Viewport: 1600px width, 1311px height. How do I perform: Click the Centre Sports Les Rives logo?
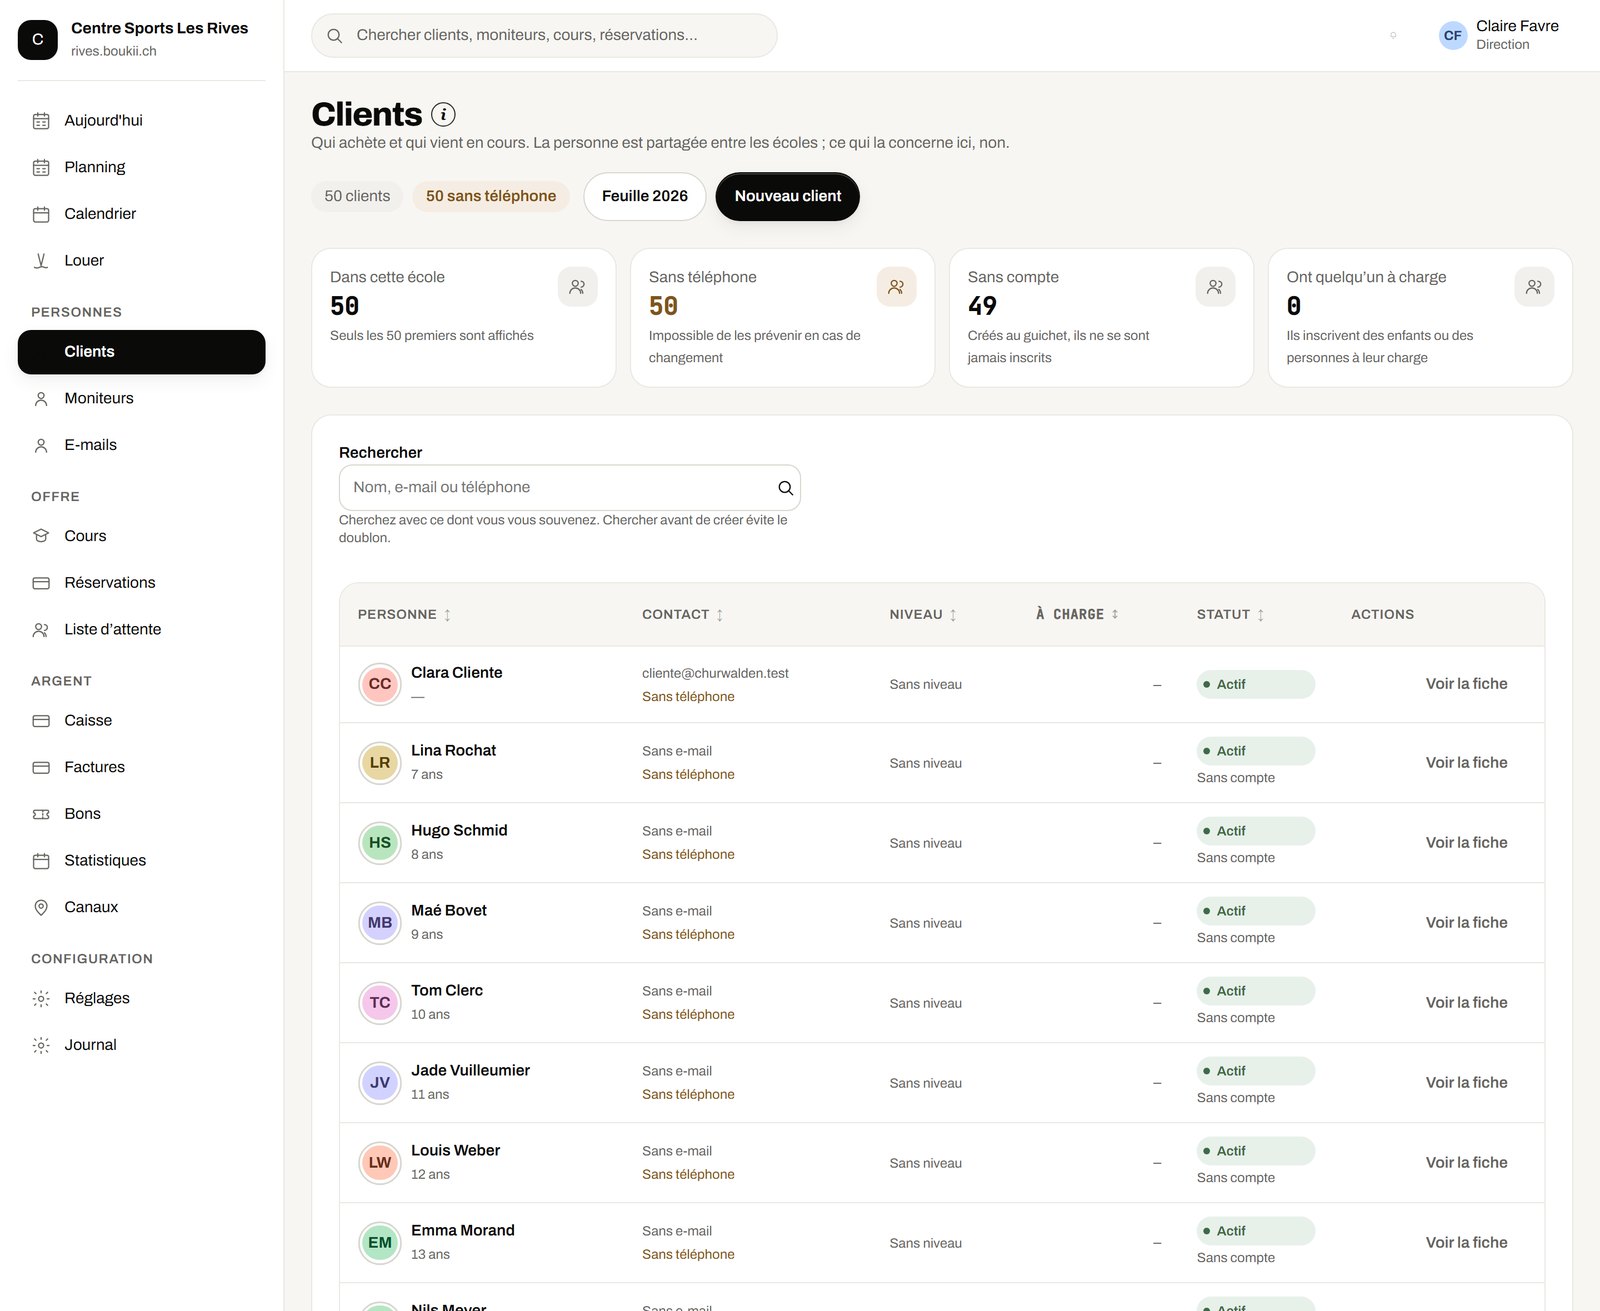click(38, 40)
